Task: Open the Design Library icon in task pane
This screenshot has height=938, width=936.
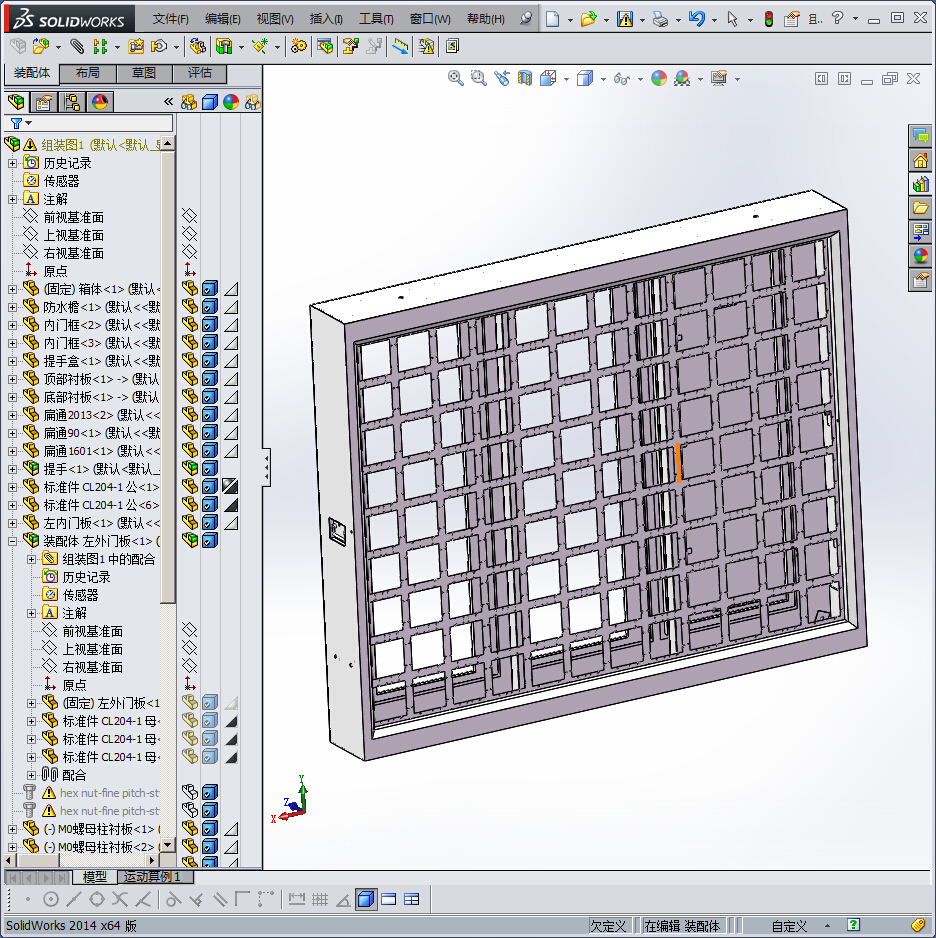Action: click(x=920, y=184)
